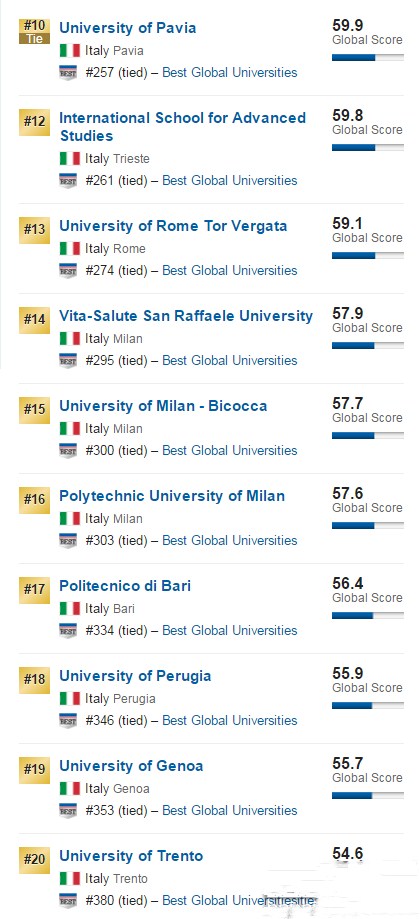
Task: Open International School for Advanced Studies
Action: [182, 127]
